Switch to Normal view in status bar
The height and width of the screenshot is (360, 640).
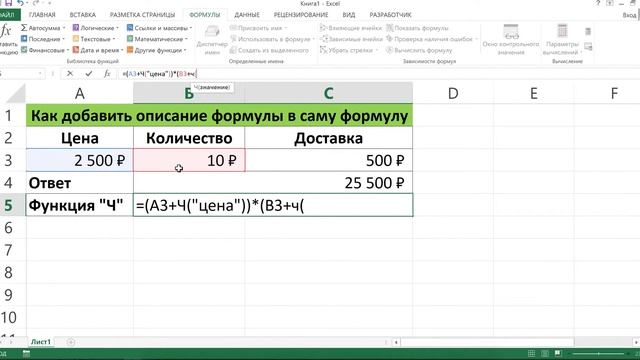[x=531, y=353]
